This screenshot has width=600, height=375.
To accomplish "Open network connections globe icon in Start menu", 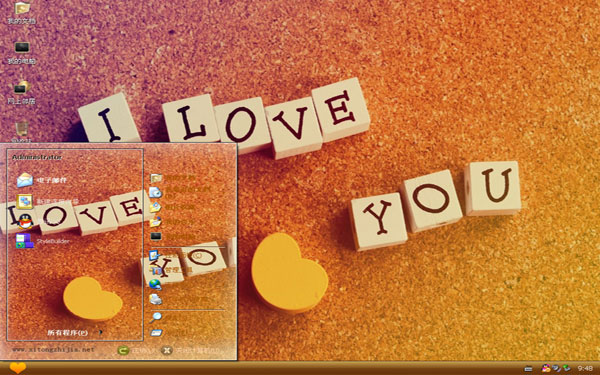I will [155, 284].
